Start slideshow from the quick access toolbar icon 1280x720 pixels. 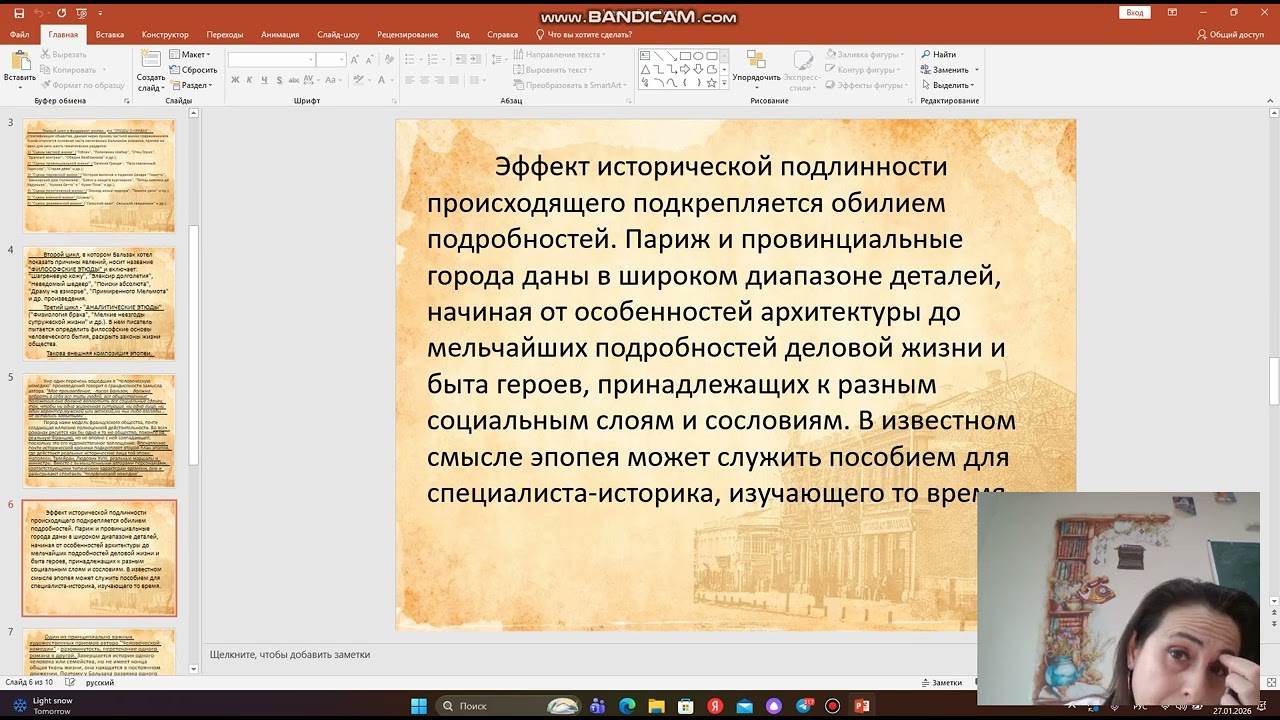83,13
